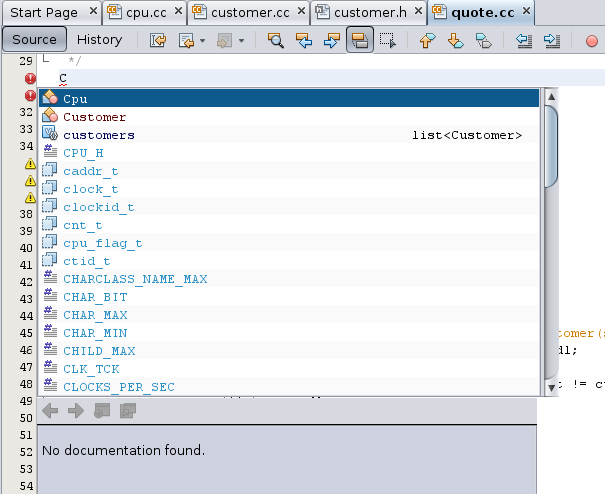Screen dimensions: 605x494
Task: Open the Back navigation dropdown arrow
Action: 202,41
